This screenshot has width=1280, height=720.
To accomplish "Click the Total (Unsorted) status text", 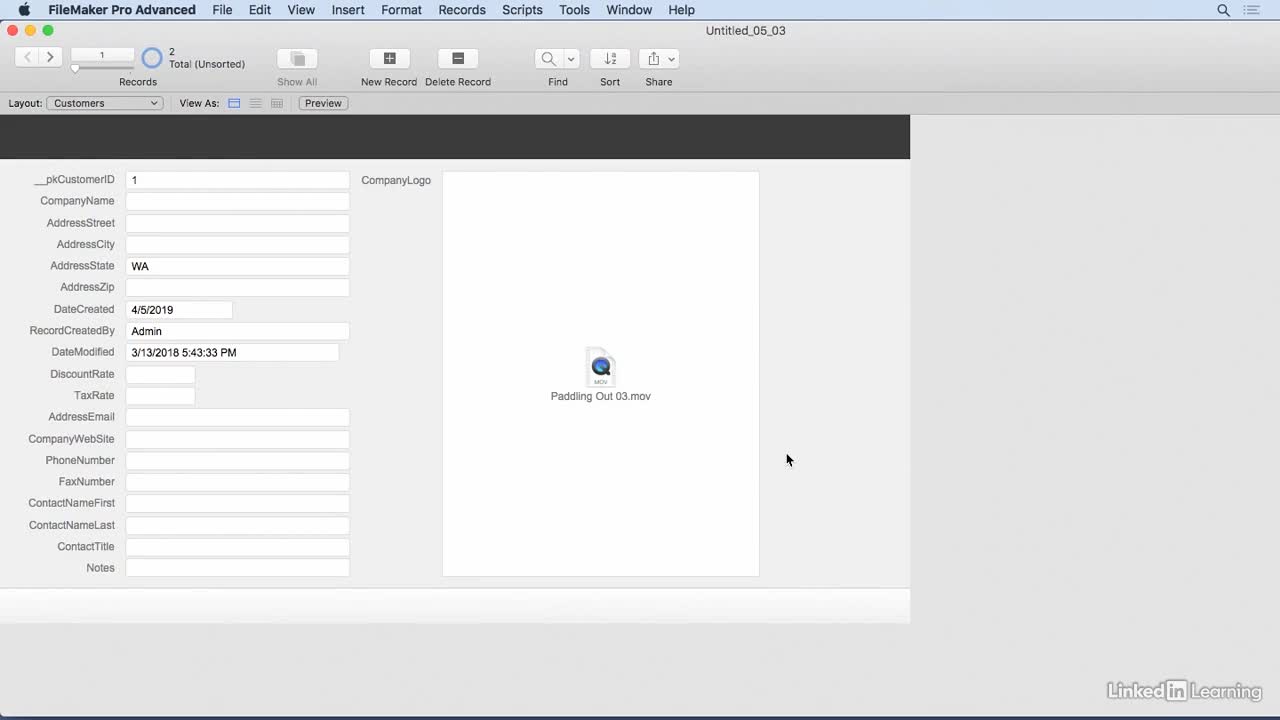I will click(x=207, y=64).
